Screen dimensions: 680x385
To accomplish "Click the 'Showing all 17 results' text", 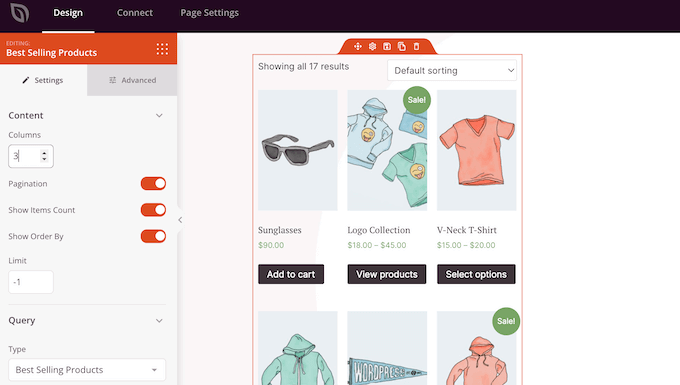I will (304, 66).
